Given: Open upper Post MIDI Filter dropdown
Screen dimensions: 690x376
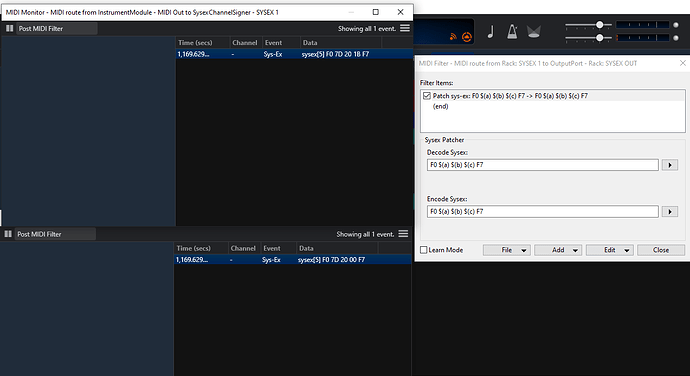Looking at the screenshot, I should click(x=57, y=29).
